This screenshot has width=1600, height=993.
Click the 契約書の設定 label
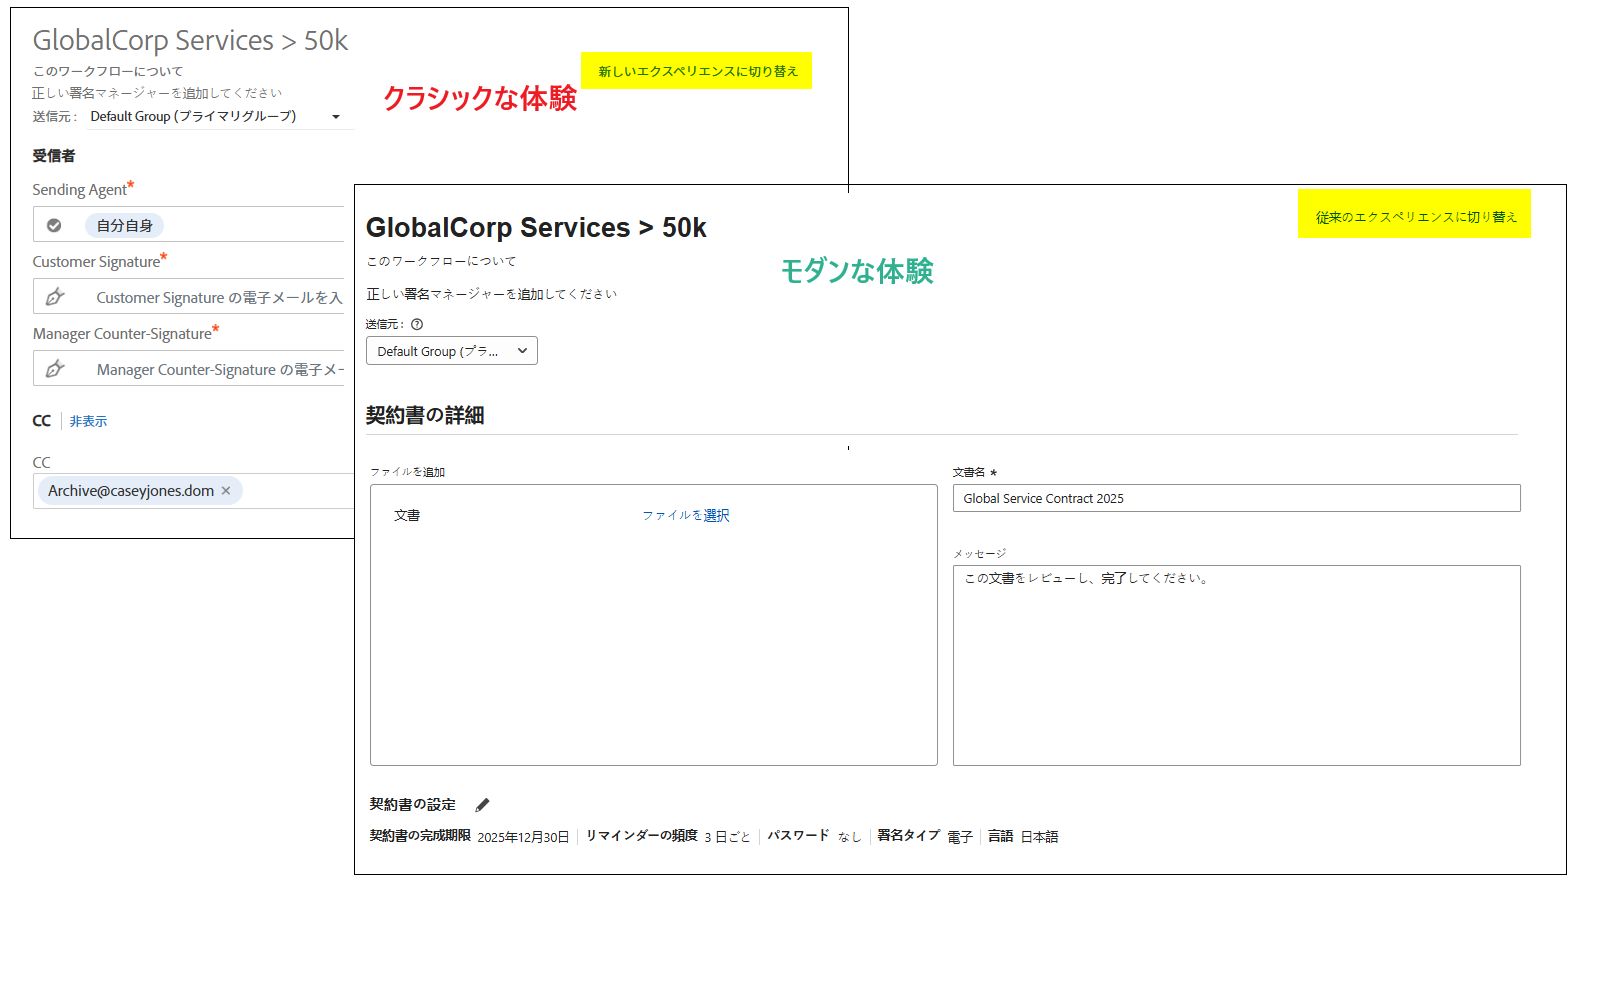coord(412,805)
